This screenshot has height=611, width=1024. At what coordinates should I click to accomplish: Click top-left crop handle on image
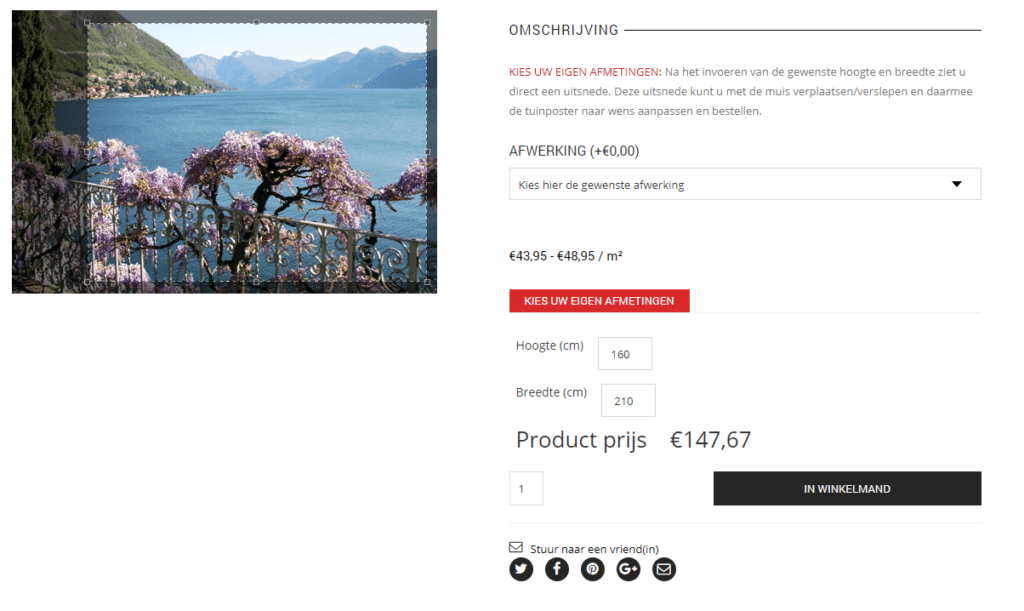coord(88,23)
